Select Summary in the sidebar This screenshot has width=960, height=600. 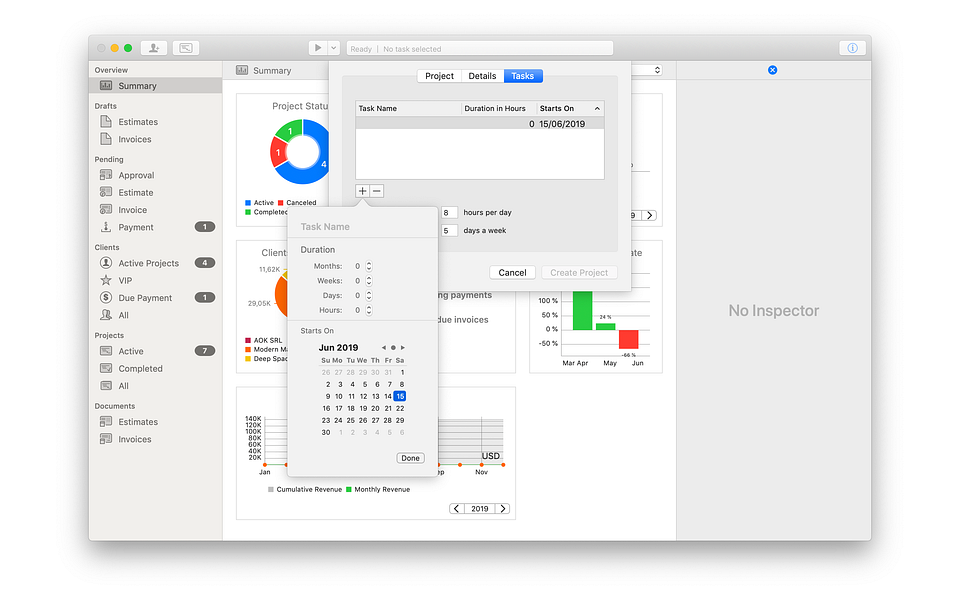click(156, 86)
